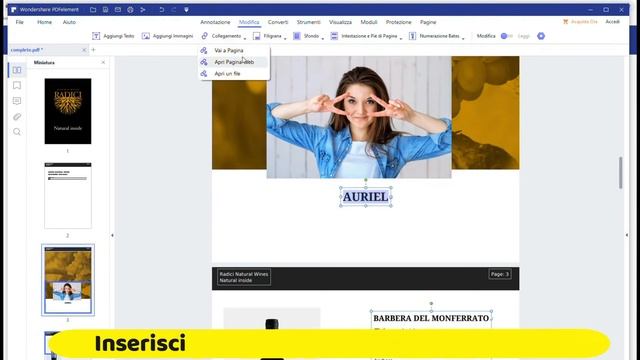Open the settings gear next to Leggi
Screen dimensions: 640x360
click(x=541, y=36)
